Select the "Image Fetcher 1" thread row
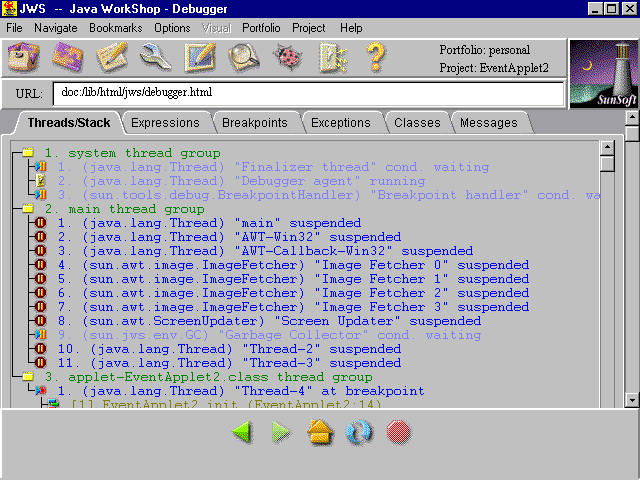Image resolution: width=640 pixels, height=480 pixels. pos(293,279)
